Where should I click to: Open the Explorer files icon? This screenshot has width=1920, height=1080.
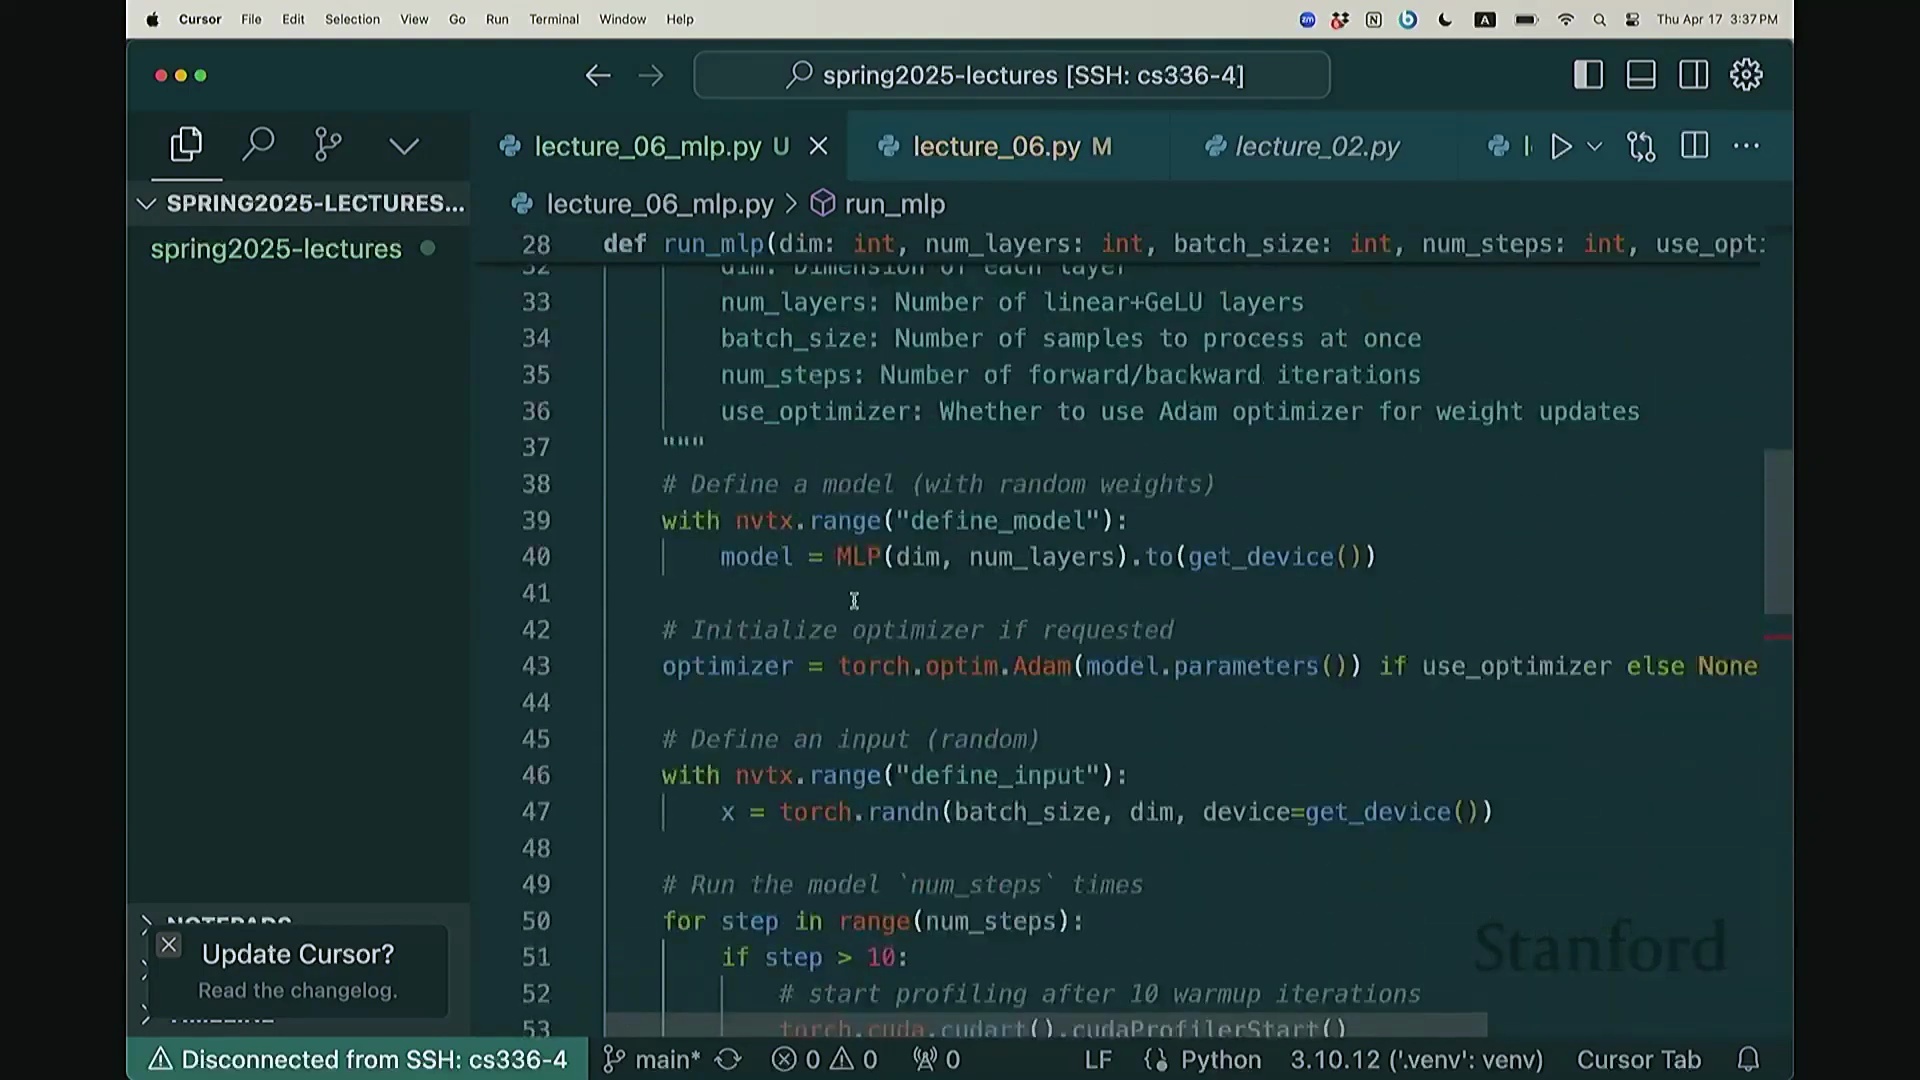click(186, 146)
